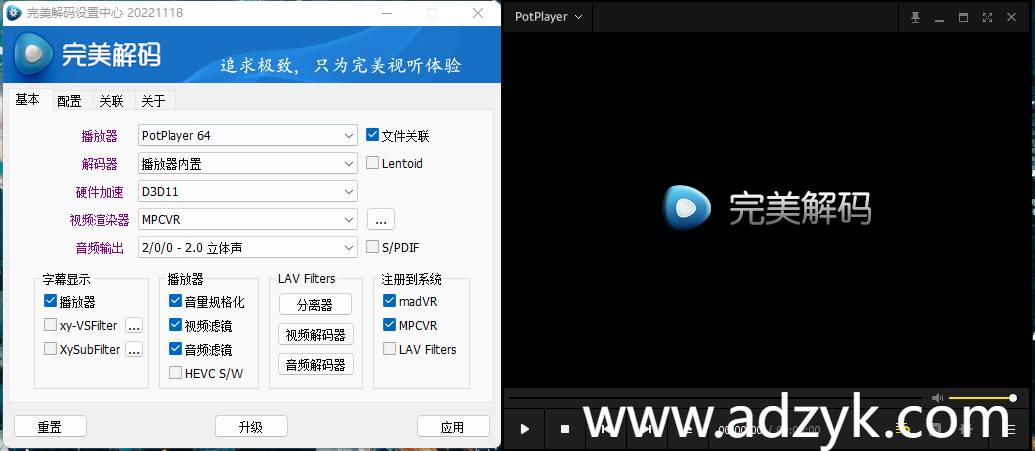1035x451 pixels.
Task: Open the 硬件加速 dropdown showing D3D11
Action: tap(248, 191)
